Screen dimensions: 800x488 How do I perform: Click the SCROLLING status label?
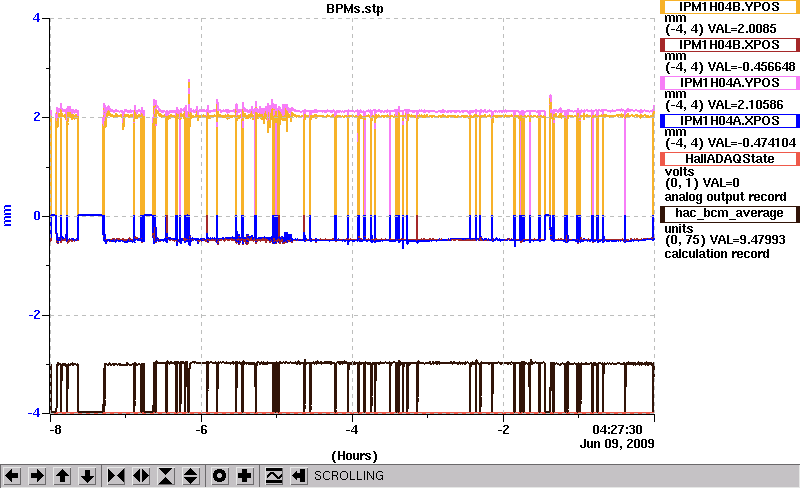click(348, 476)
